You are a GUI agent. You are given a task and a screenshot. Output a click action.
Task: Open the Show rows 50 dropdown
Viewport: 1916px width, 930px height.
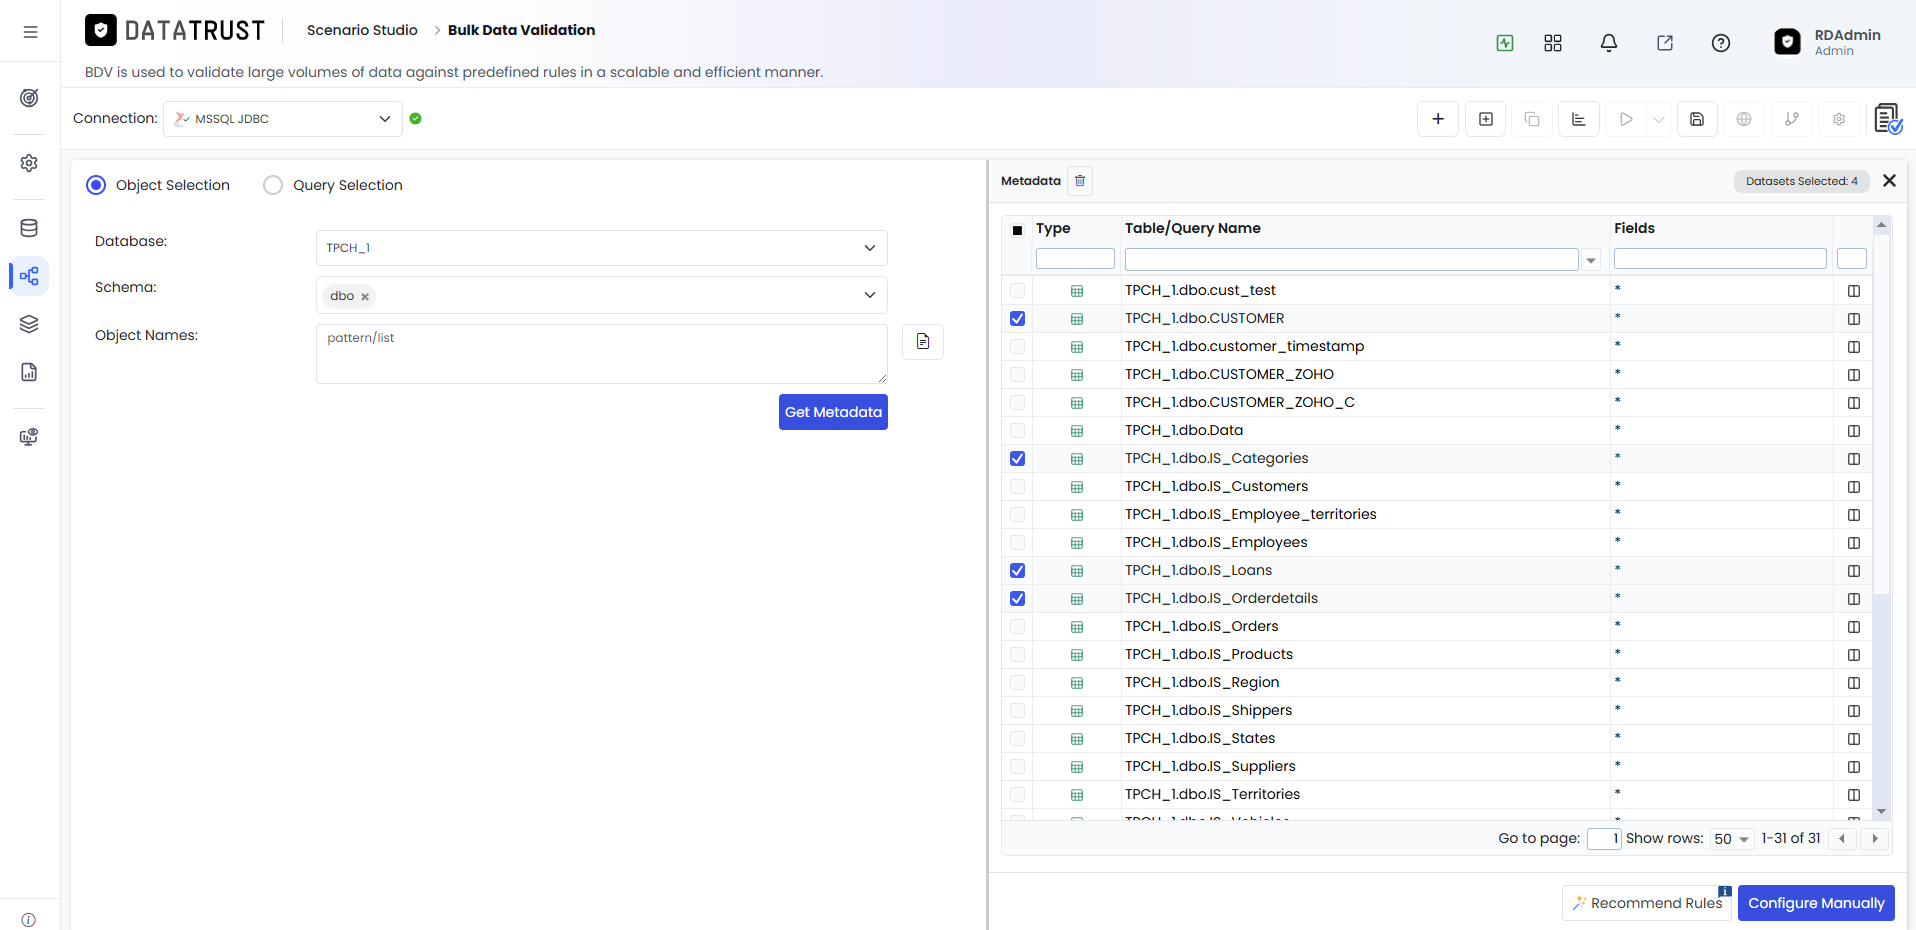tap(1732, 839)
